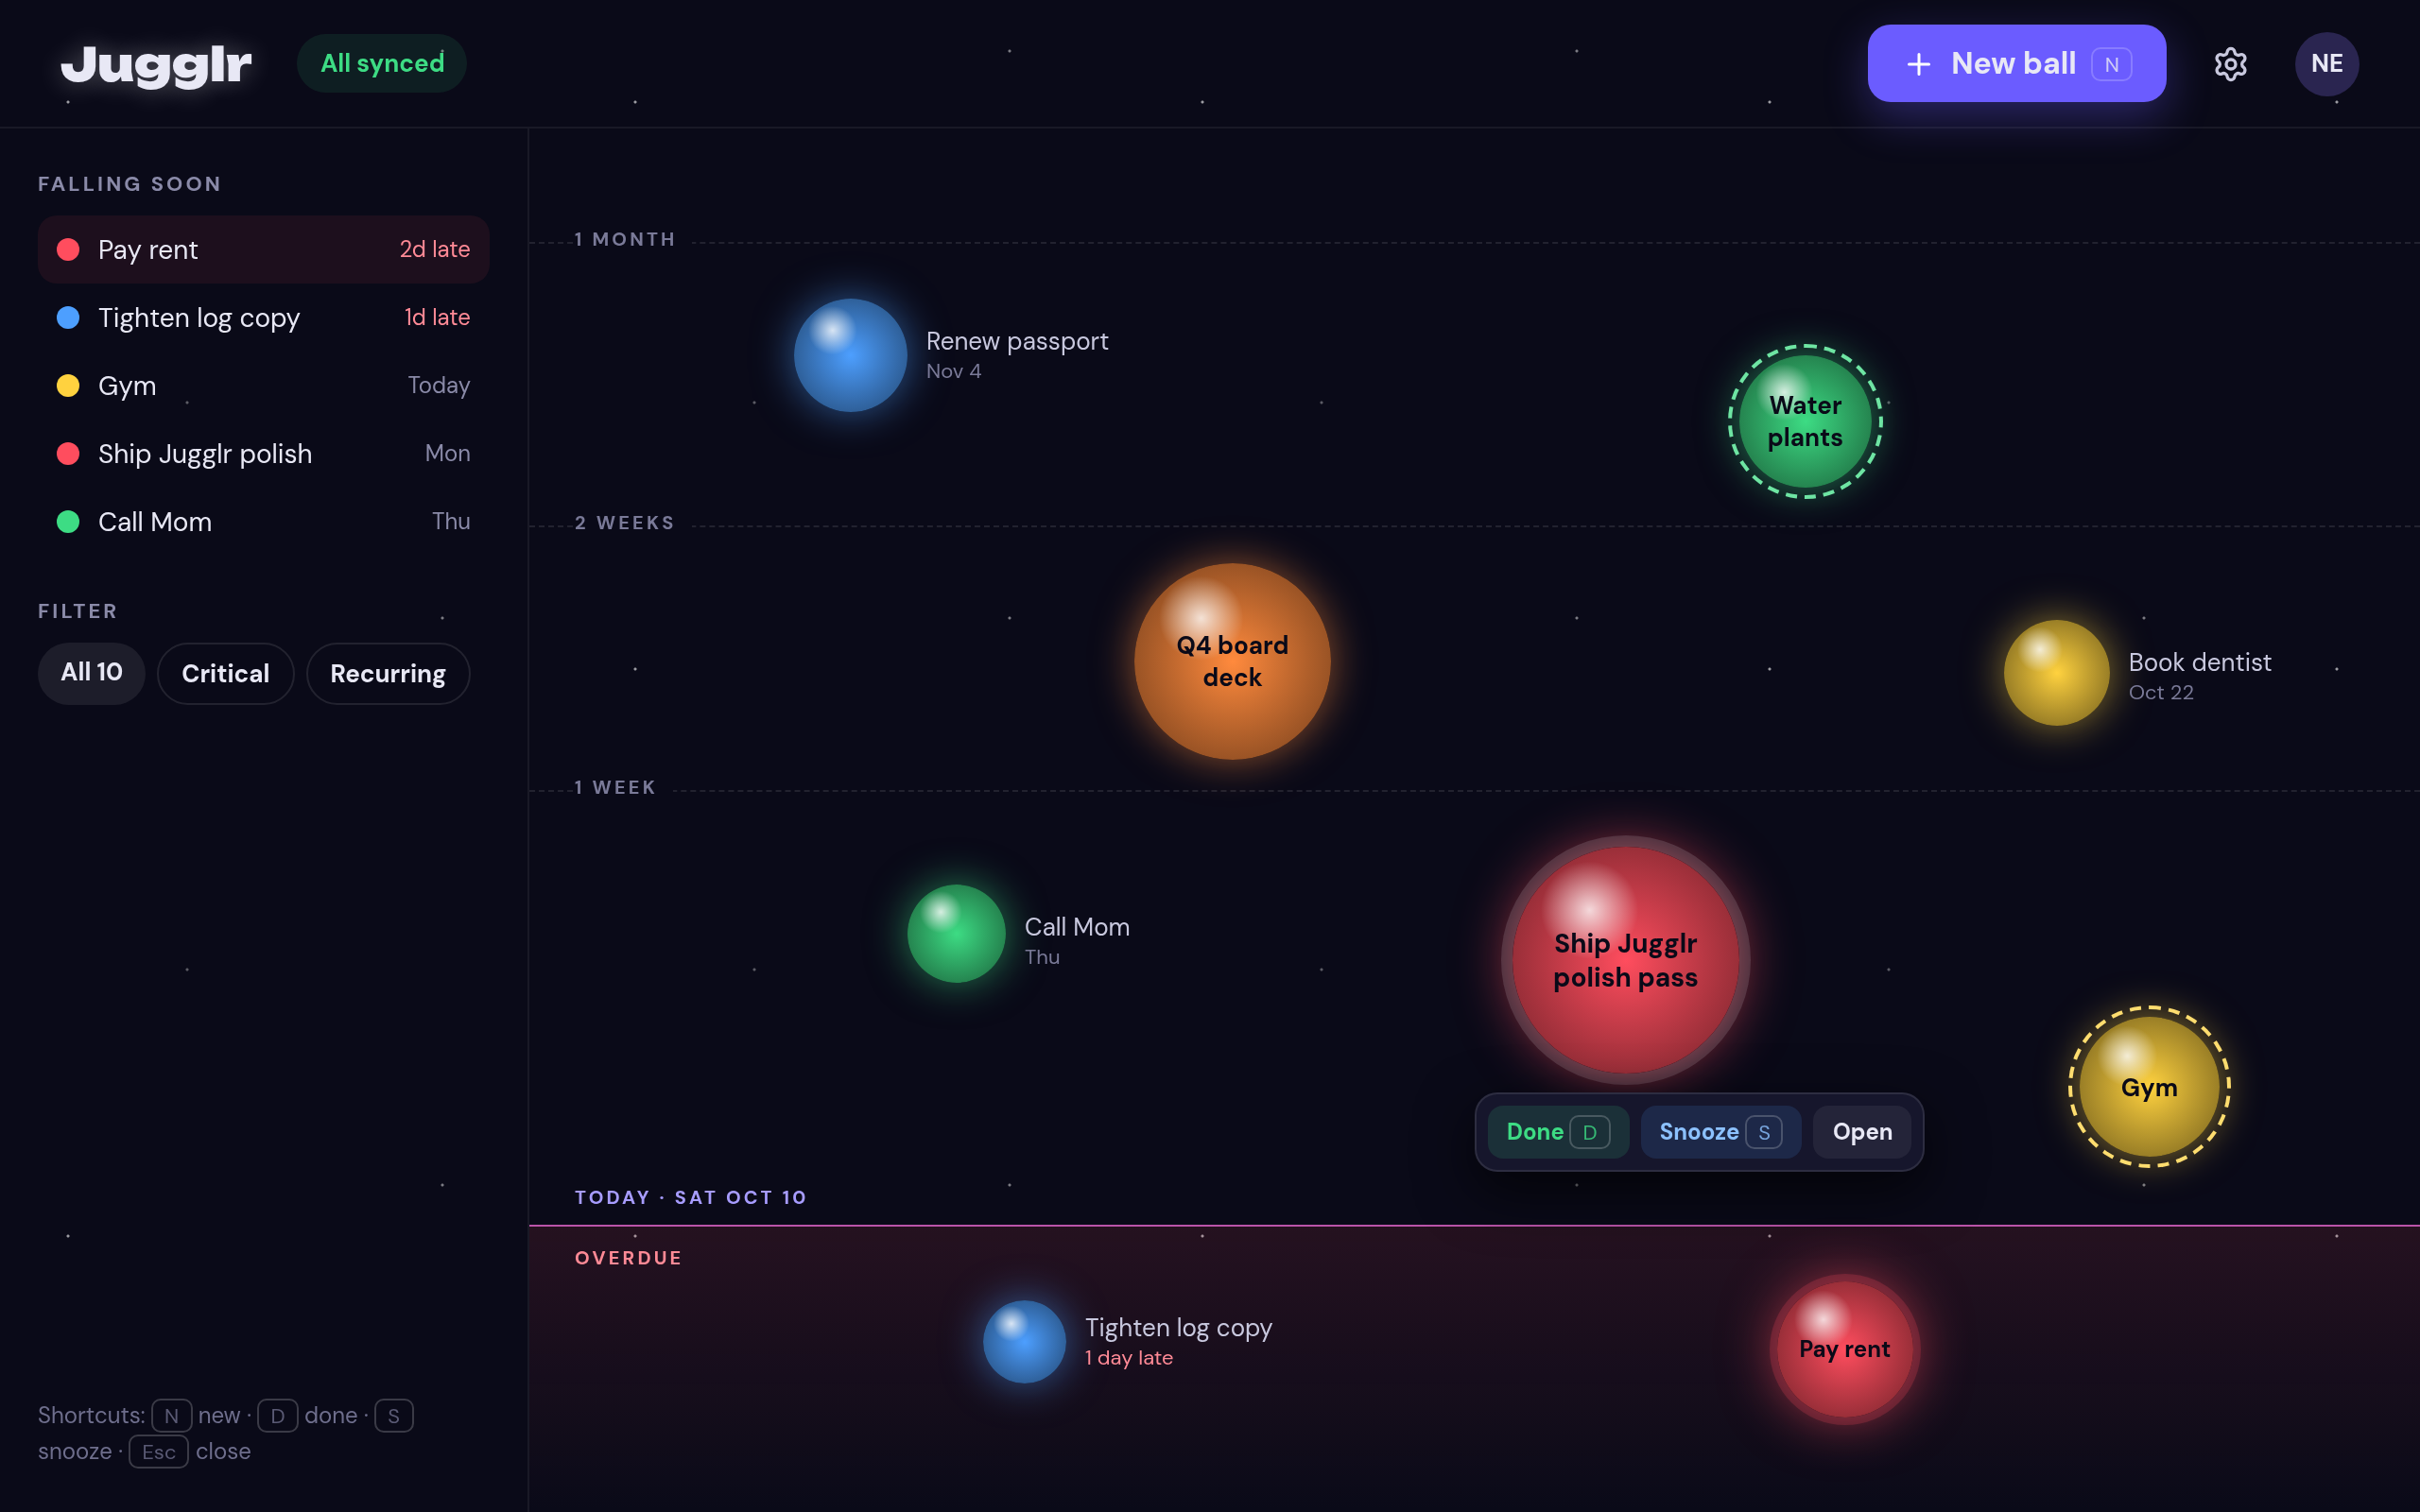Click the Esc shortcut key hint
The width and height of the screenshot is (2420, 1512).
click(158, 1452)
